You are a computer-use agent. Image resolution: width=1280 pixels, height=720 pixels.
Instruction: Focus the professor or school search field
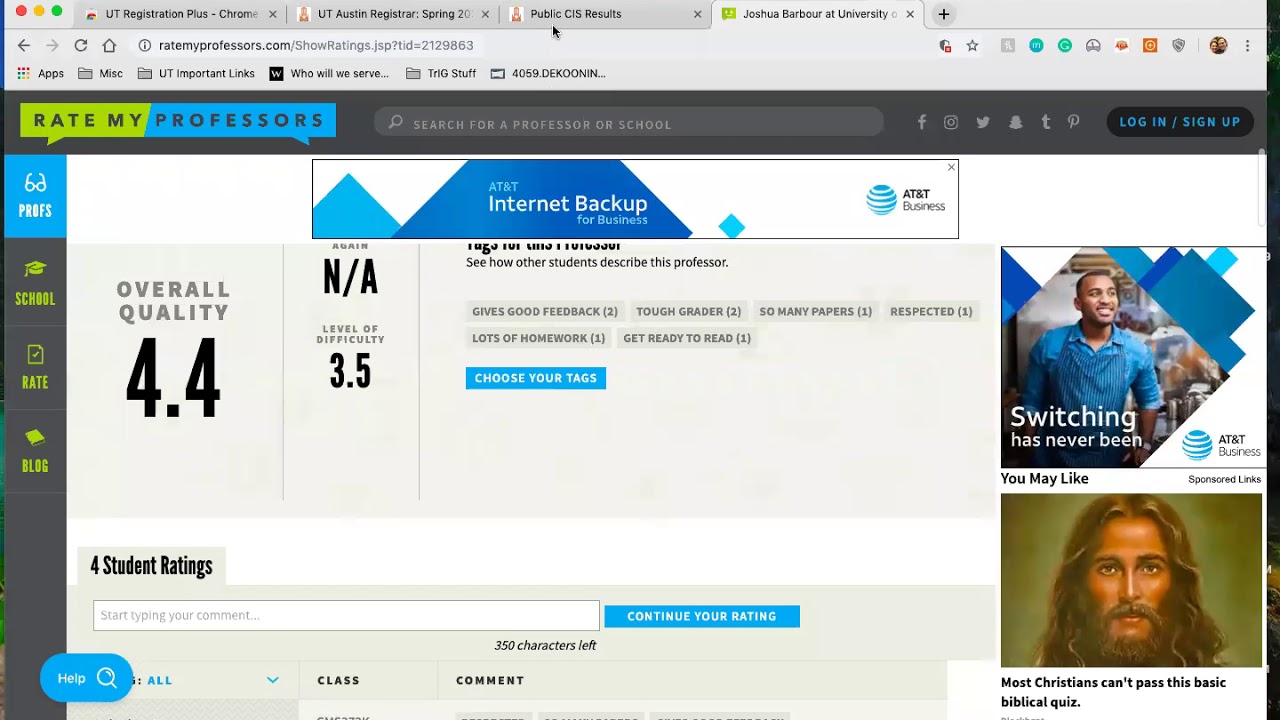629,123
